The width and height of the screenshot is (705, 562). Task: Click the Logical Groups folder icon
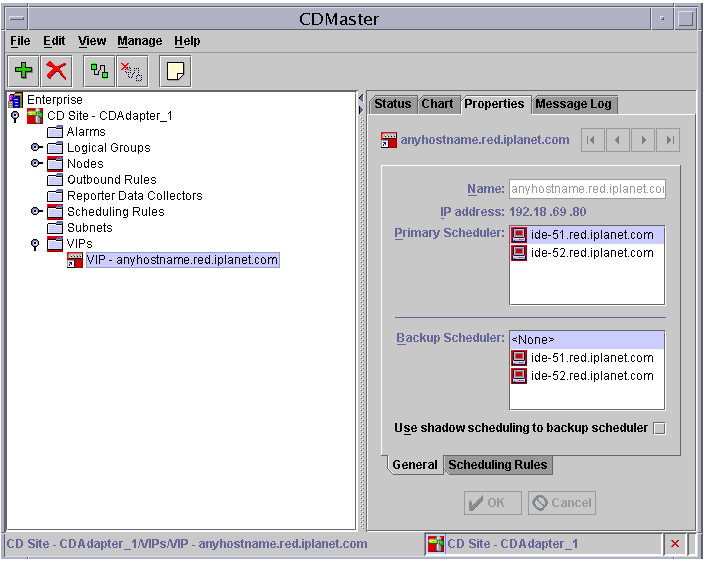(55, 148)
